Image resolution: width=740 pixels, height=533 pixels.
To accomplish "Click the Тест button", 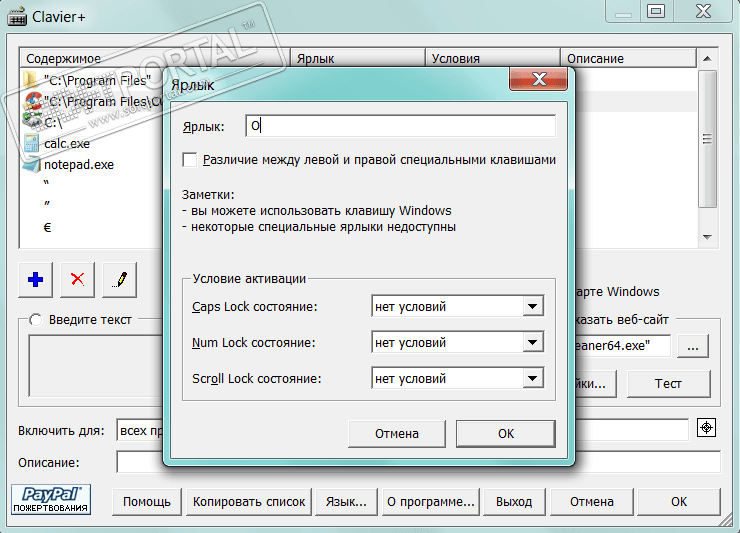I will (668, 383).
